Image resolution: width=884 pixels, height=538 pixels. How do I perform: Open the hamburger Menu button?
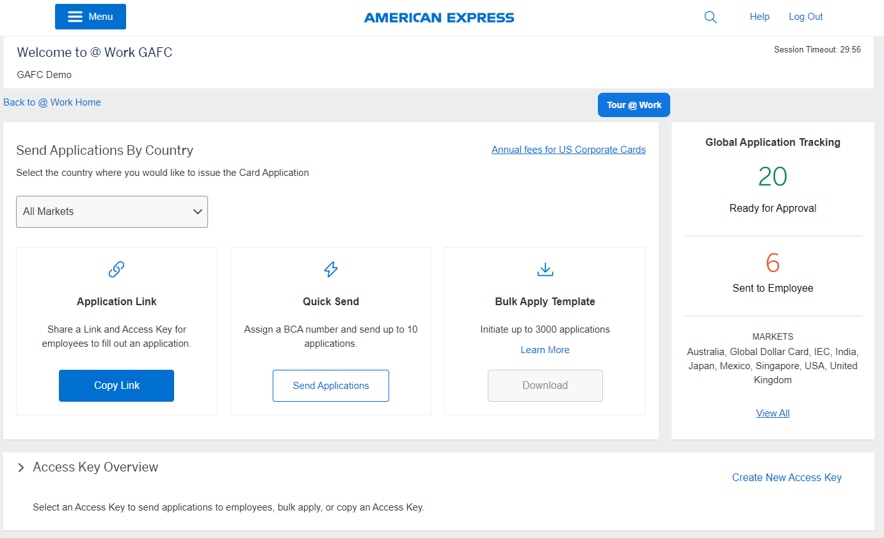pos(90,17)
